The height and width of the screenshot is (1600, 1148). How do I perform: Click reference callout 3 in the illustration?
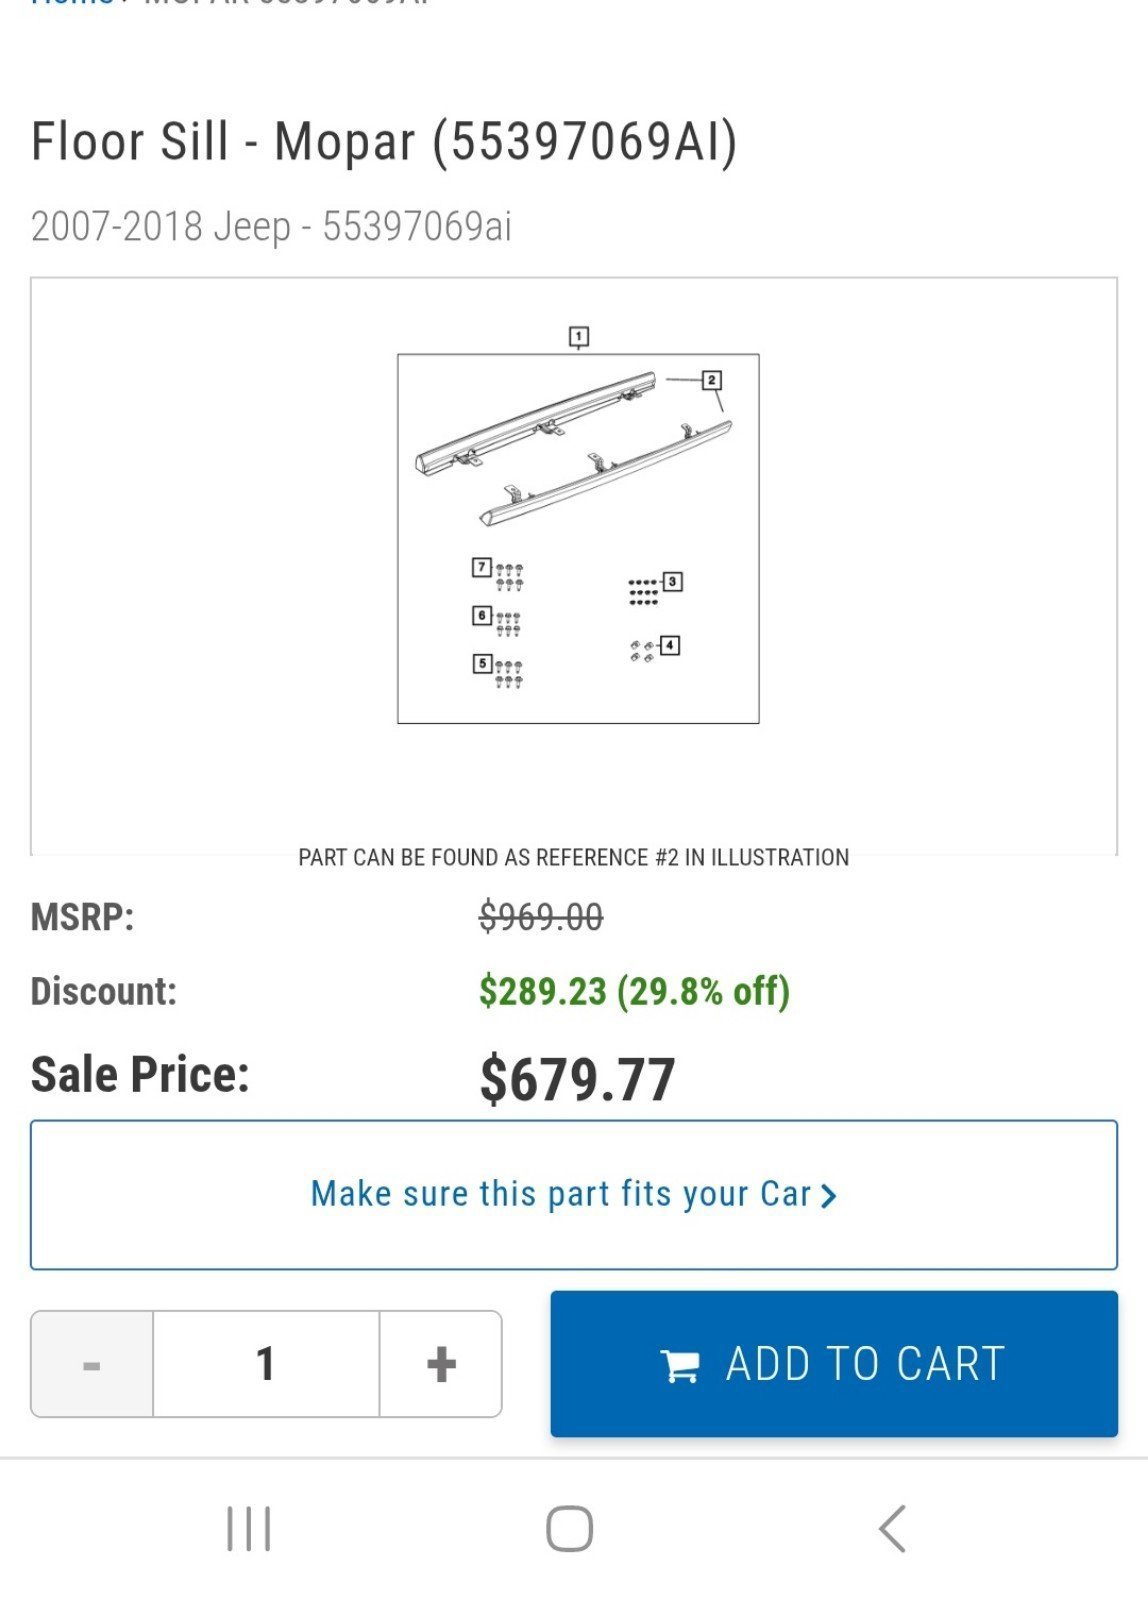click(x=673, y=581)
